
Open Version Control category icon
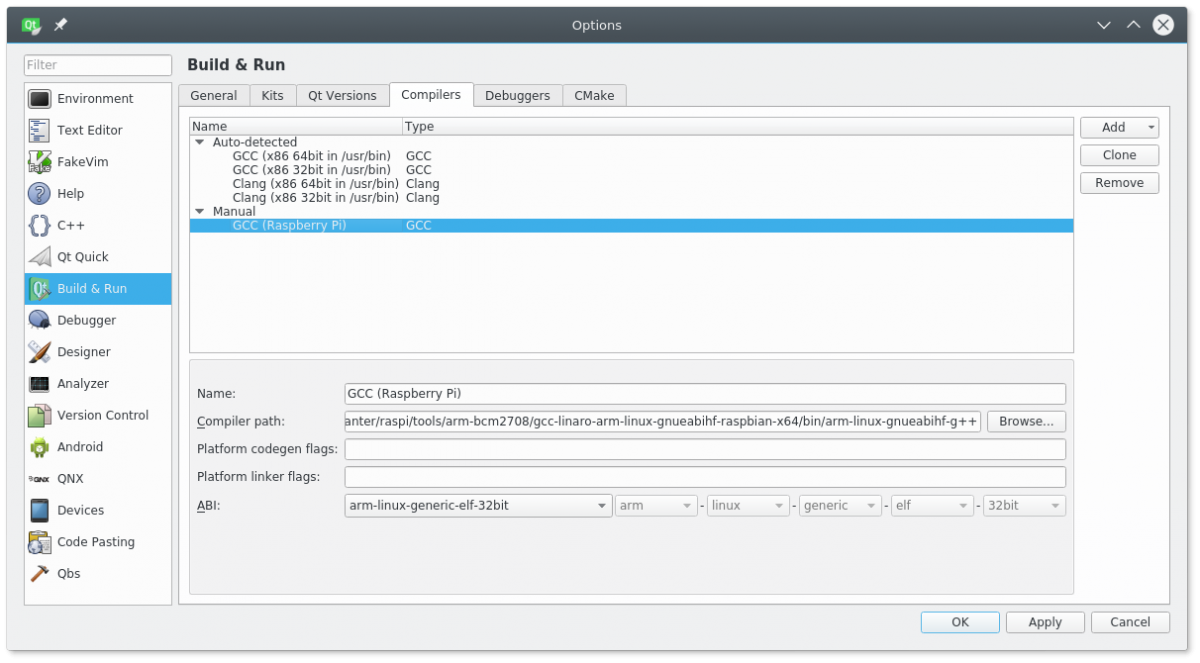click(x=40, y=415)
